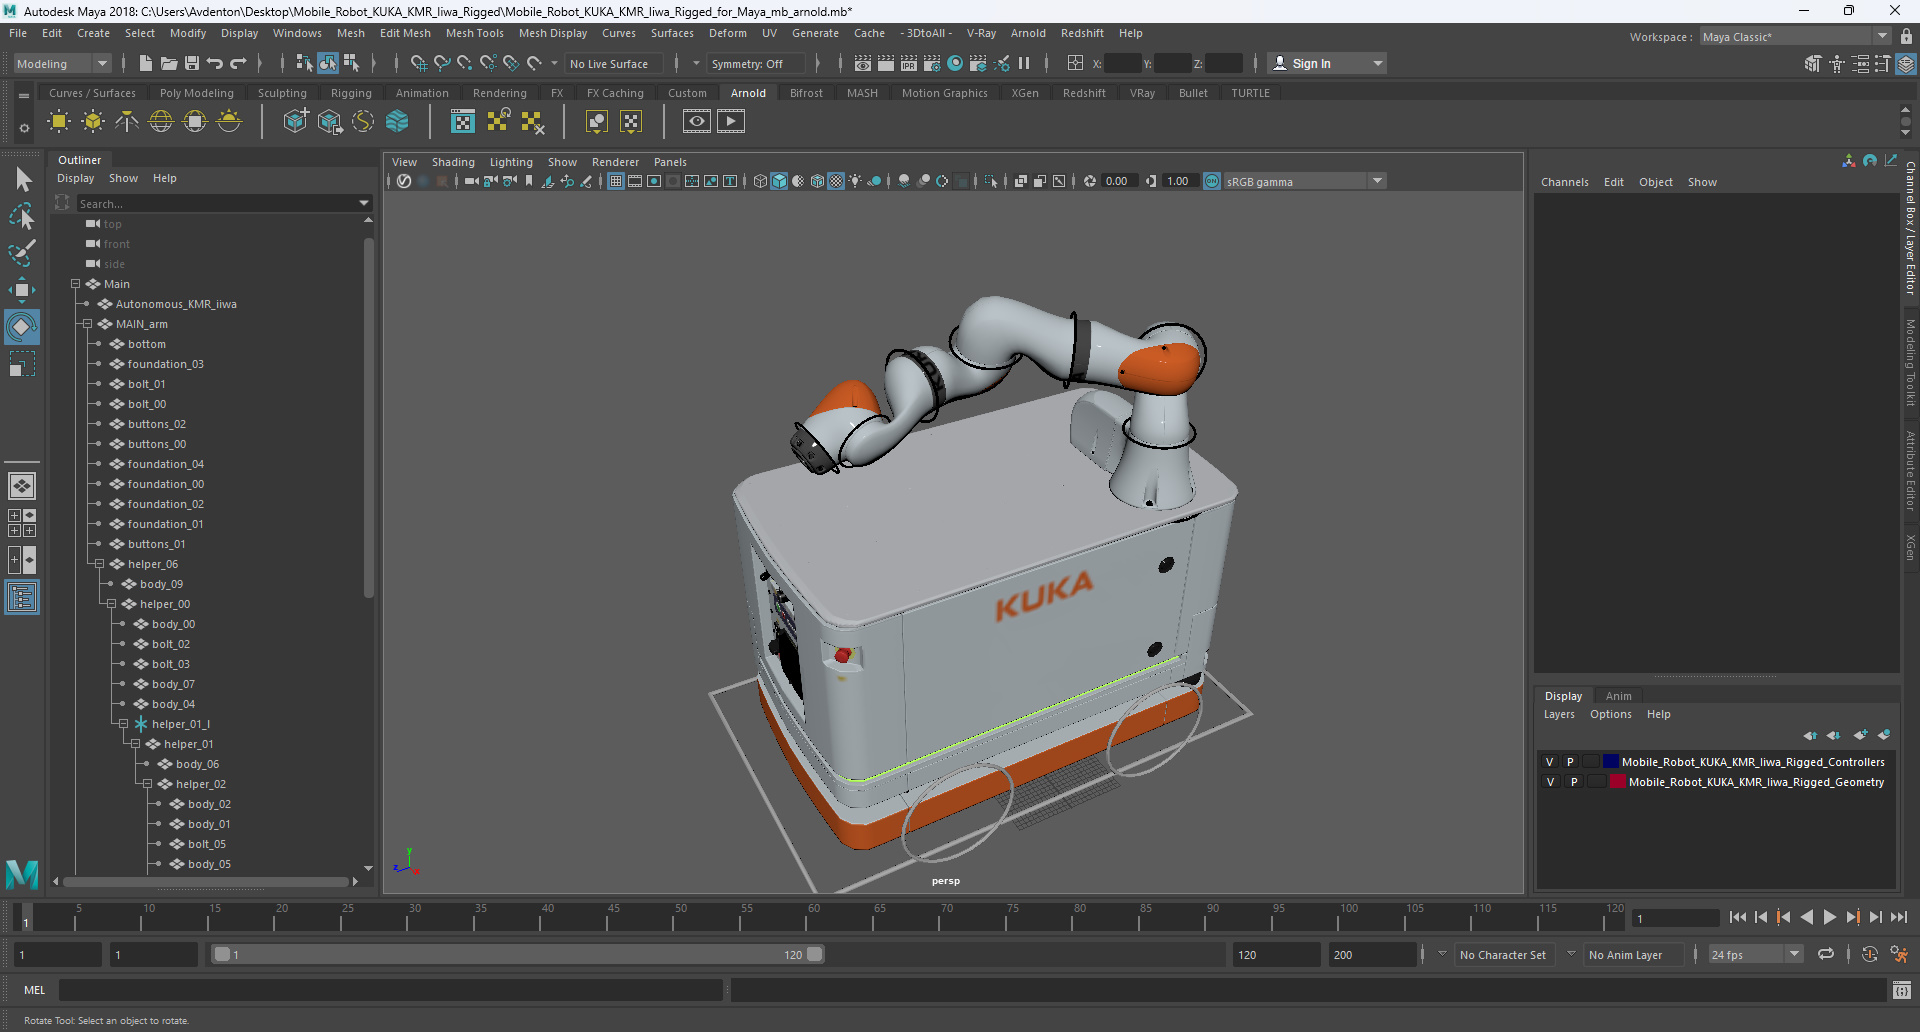Activate the Lasso selection tool

pos(22,216)
